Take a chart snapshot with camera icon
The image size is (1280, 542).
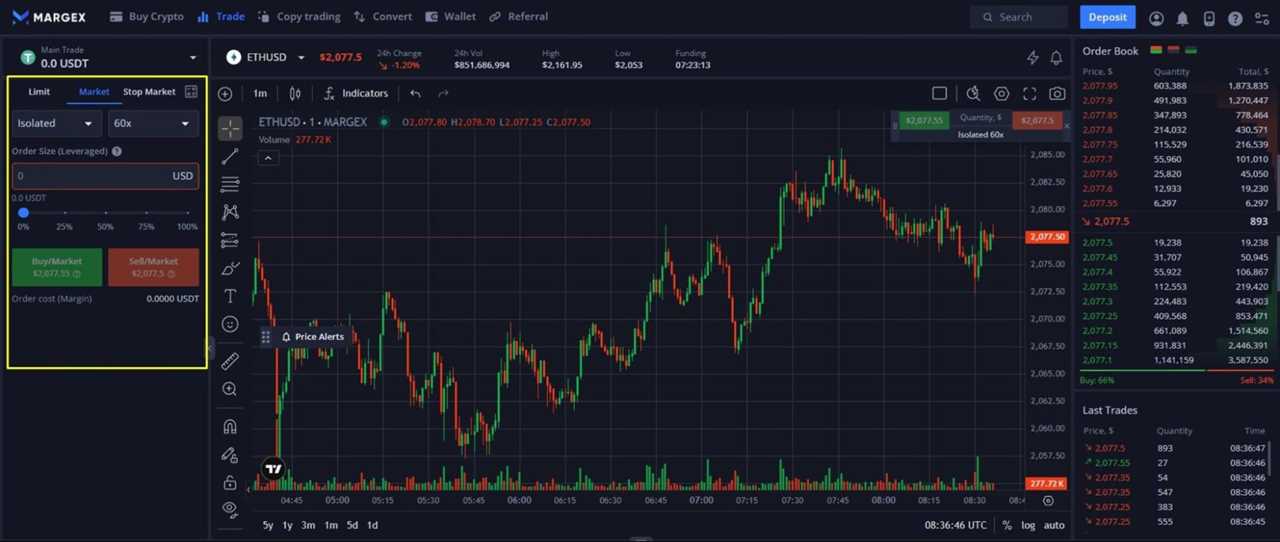pos(1057,93)
